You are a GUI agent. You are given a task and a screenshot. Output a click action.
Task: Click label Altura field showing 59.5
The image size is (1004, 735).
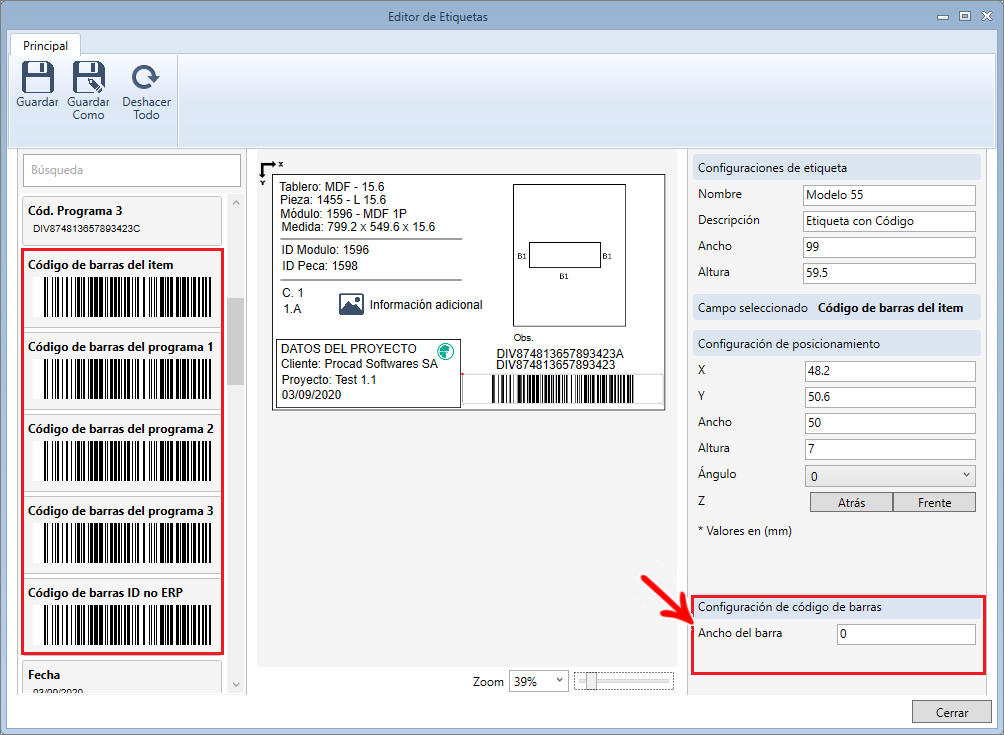click(889, 273)
